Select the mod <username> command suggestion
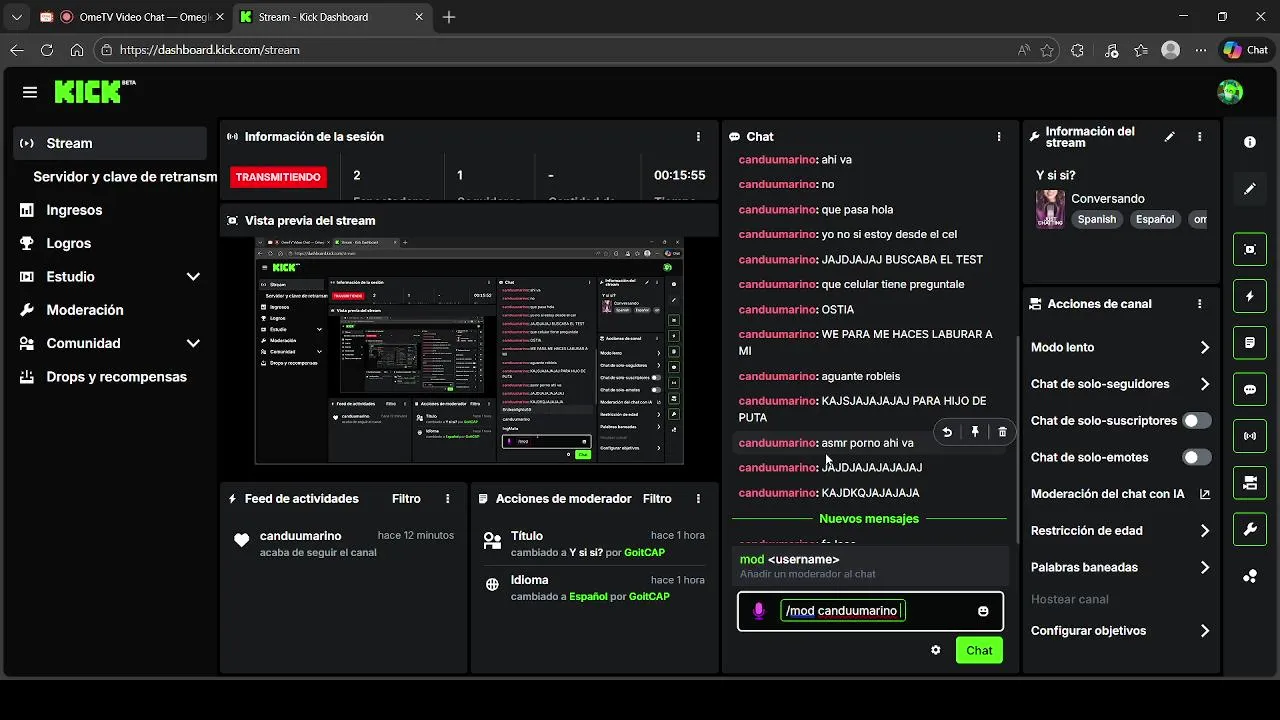Image resolution: width=1280 pixels, height=720 pixels. click(870, 566)
